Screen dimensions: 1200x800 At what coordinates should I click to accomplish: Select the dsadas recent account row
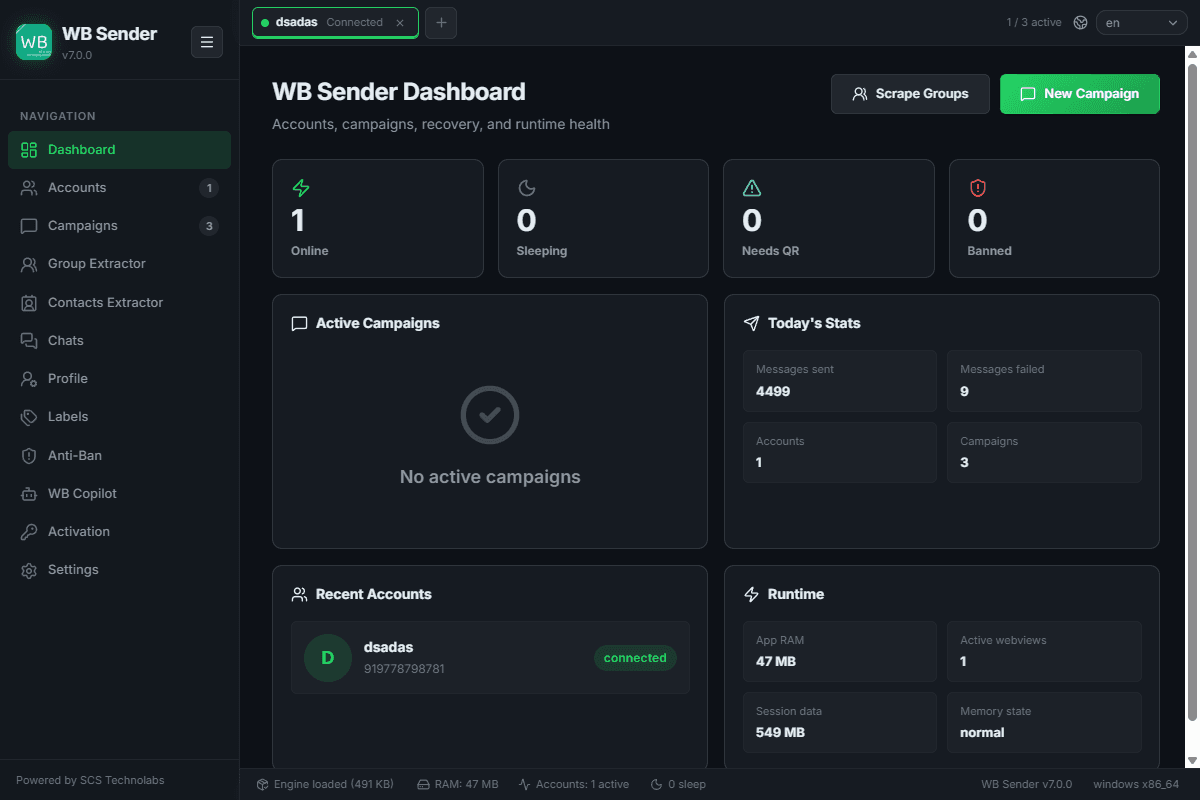pyautogui.click(x=490, y=658)
